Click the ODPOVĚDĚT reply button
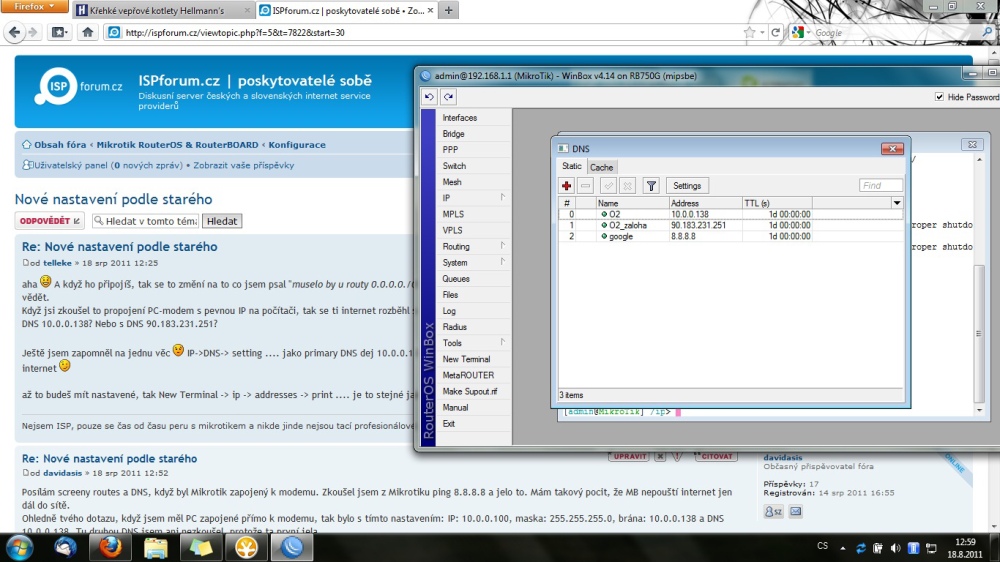 tap(49, 221)
